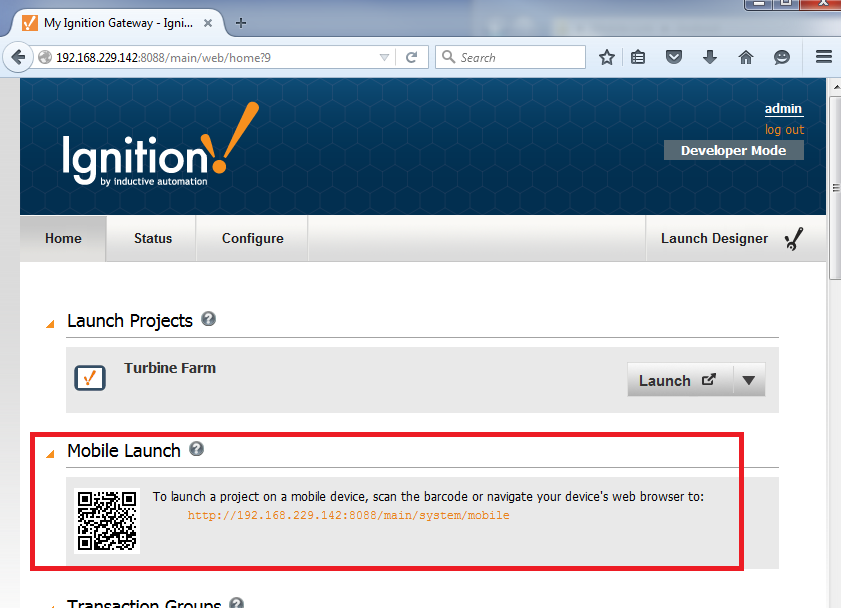Reload the page with the refresh icon
Image resolution: width=841 pixels, height=608 pixels.
411,57
